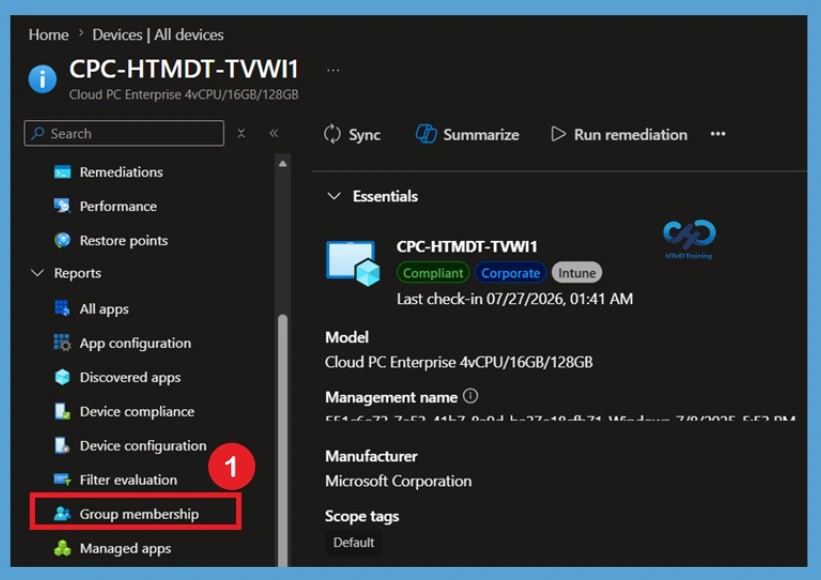Click the Summarize Copilot icon
Image resolution: width=821 pixels, height=580 pixels.
click(x=426, y=135)
